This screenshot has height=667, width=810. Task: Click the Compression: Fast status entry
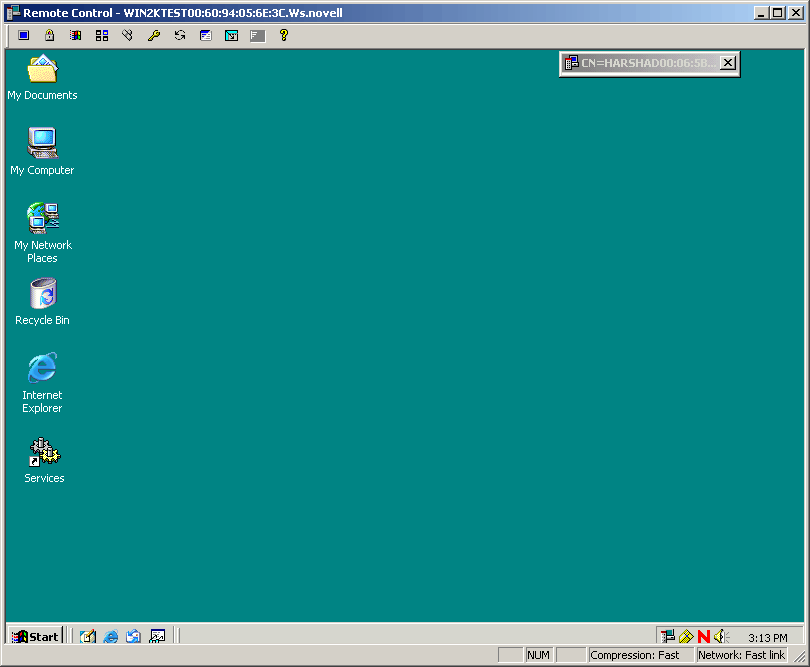click(640, 655)
